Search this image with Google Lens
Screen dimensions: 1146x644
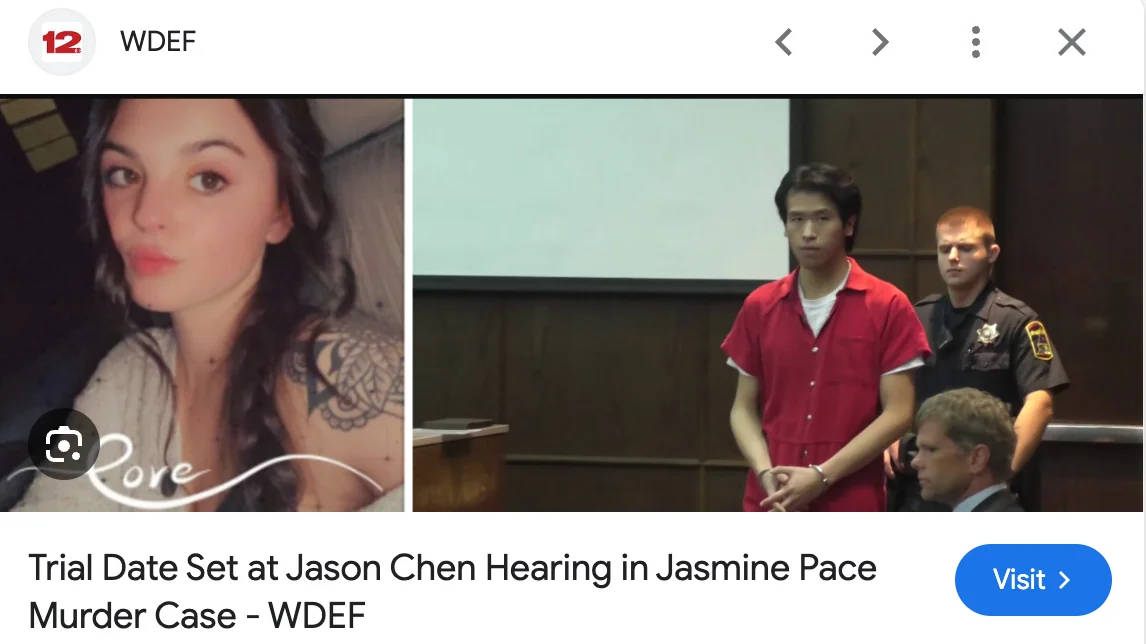(x=64, y=444)
